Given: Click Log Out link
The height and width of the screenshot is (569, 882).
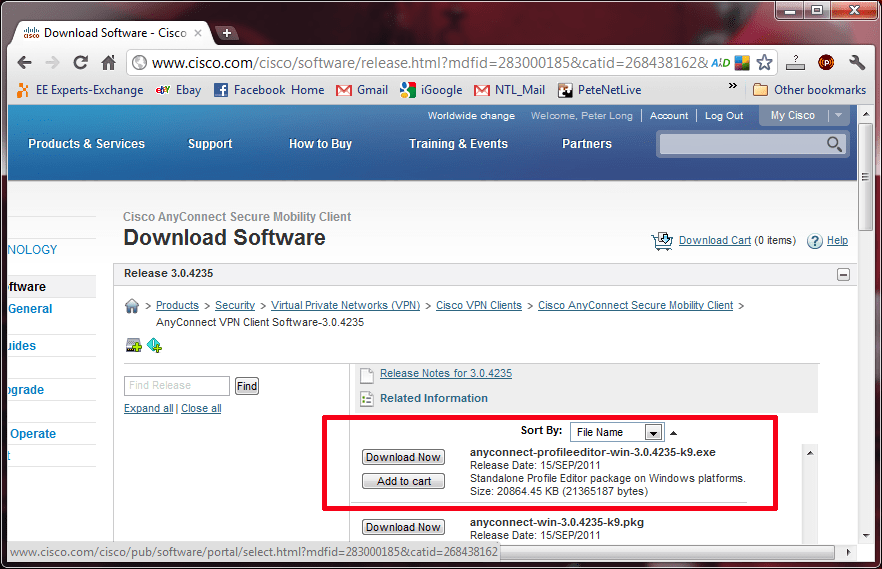Looking at the screenshot, I should (x=724, y=116).
